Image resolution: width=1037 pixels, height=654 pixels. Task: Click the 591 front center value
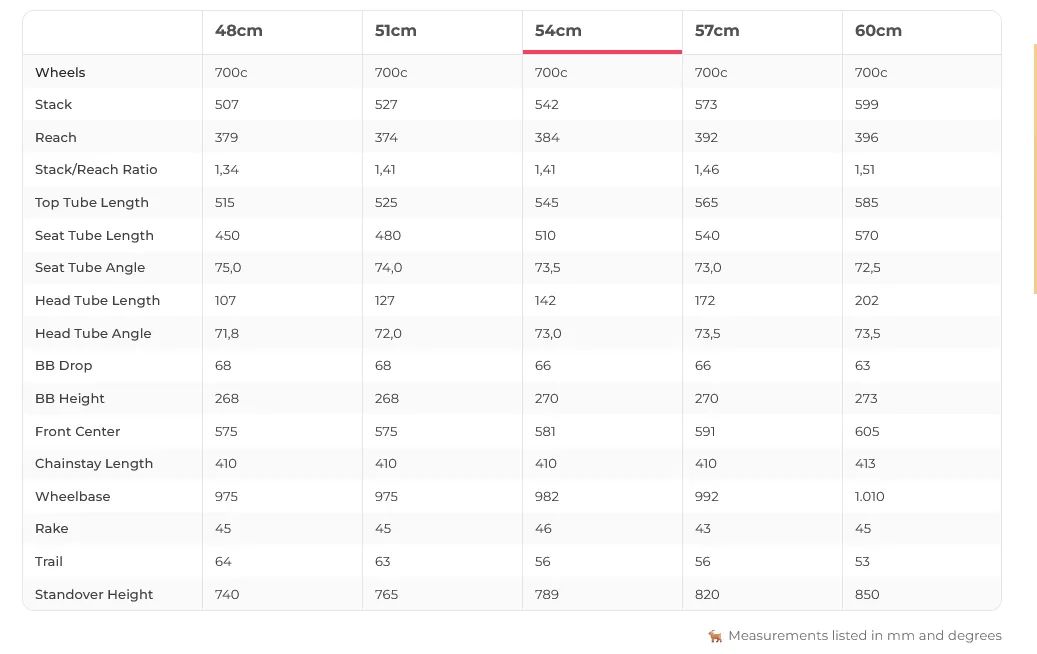click(707, 432)
